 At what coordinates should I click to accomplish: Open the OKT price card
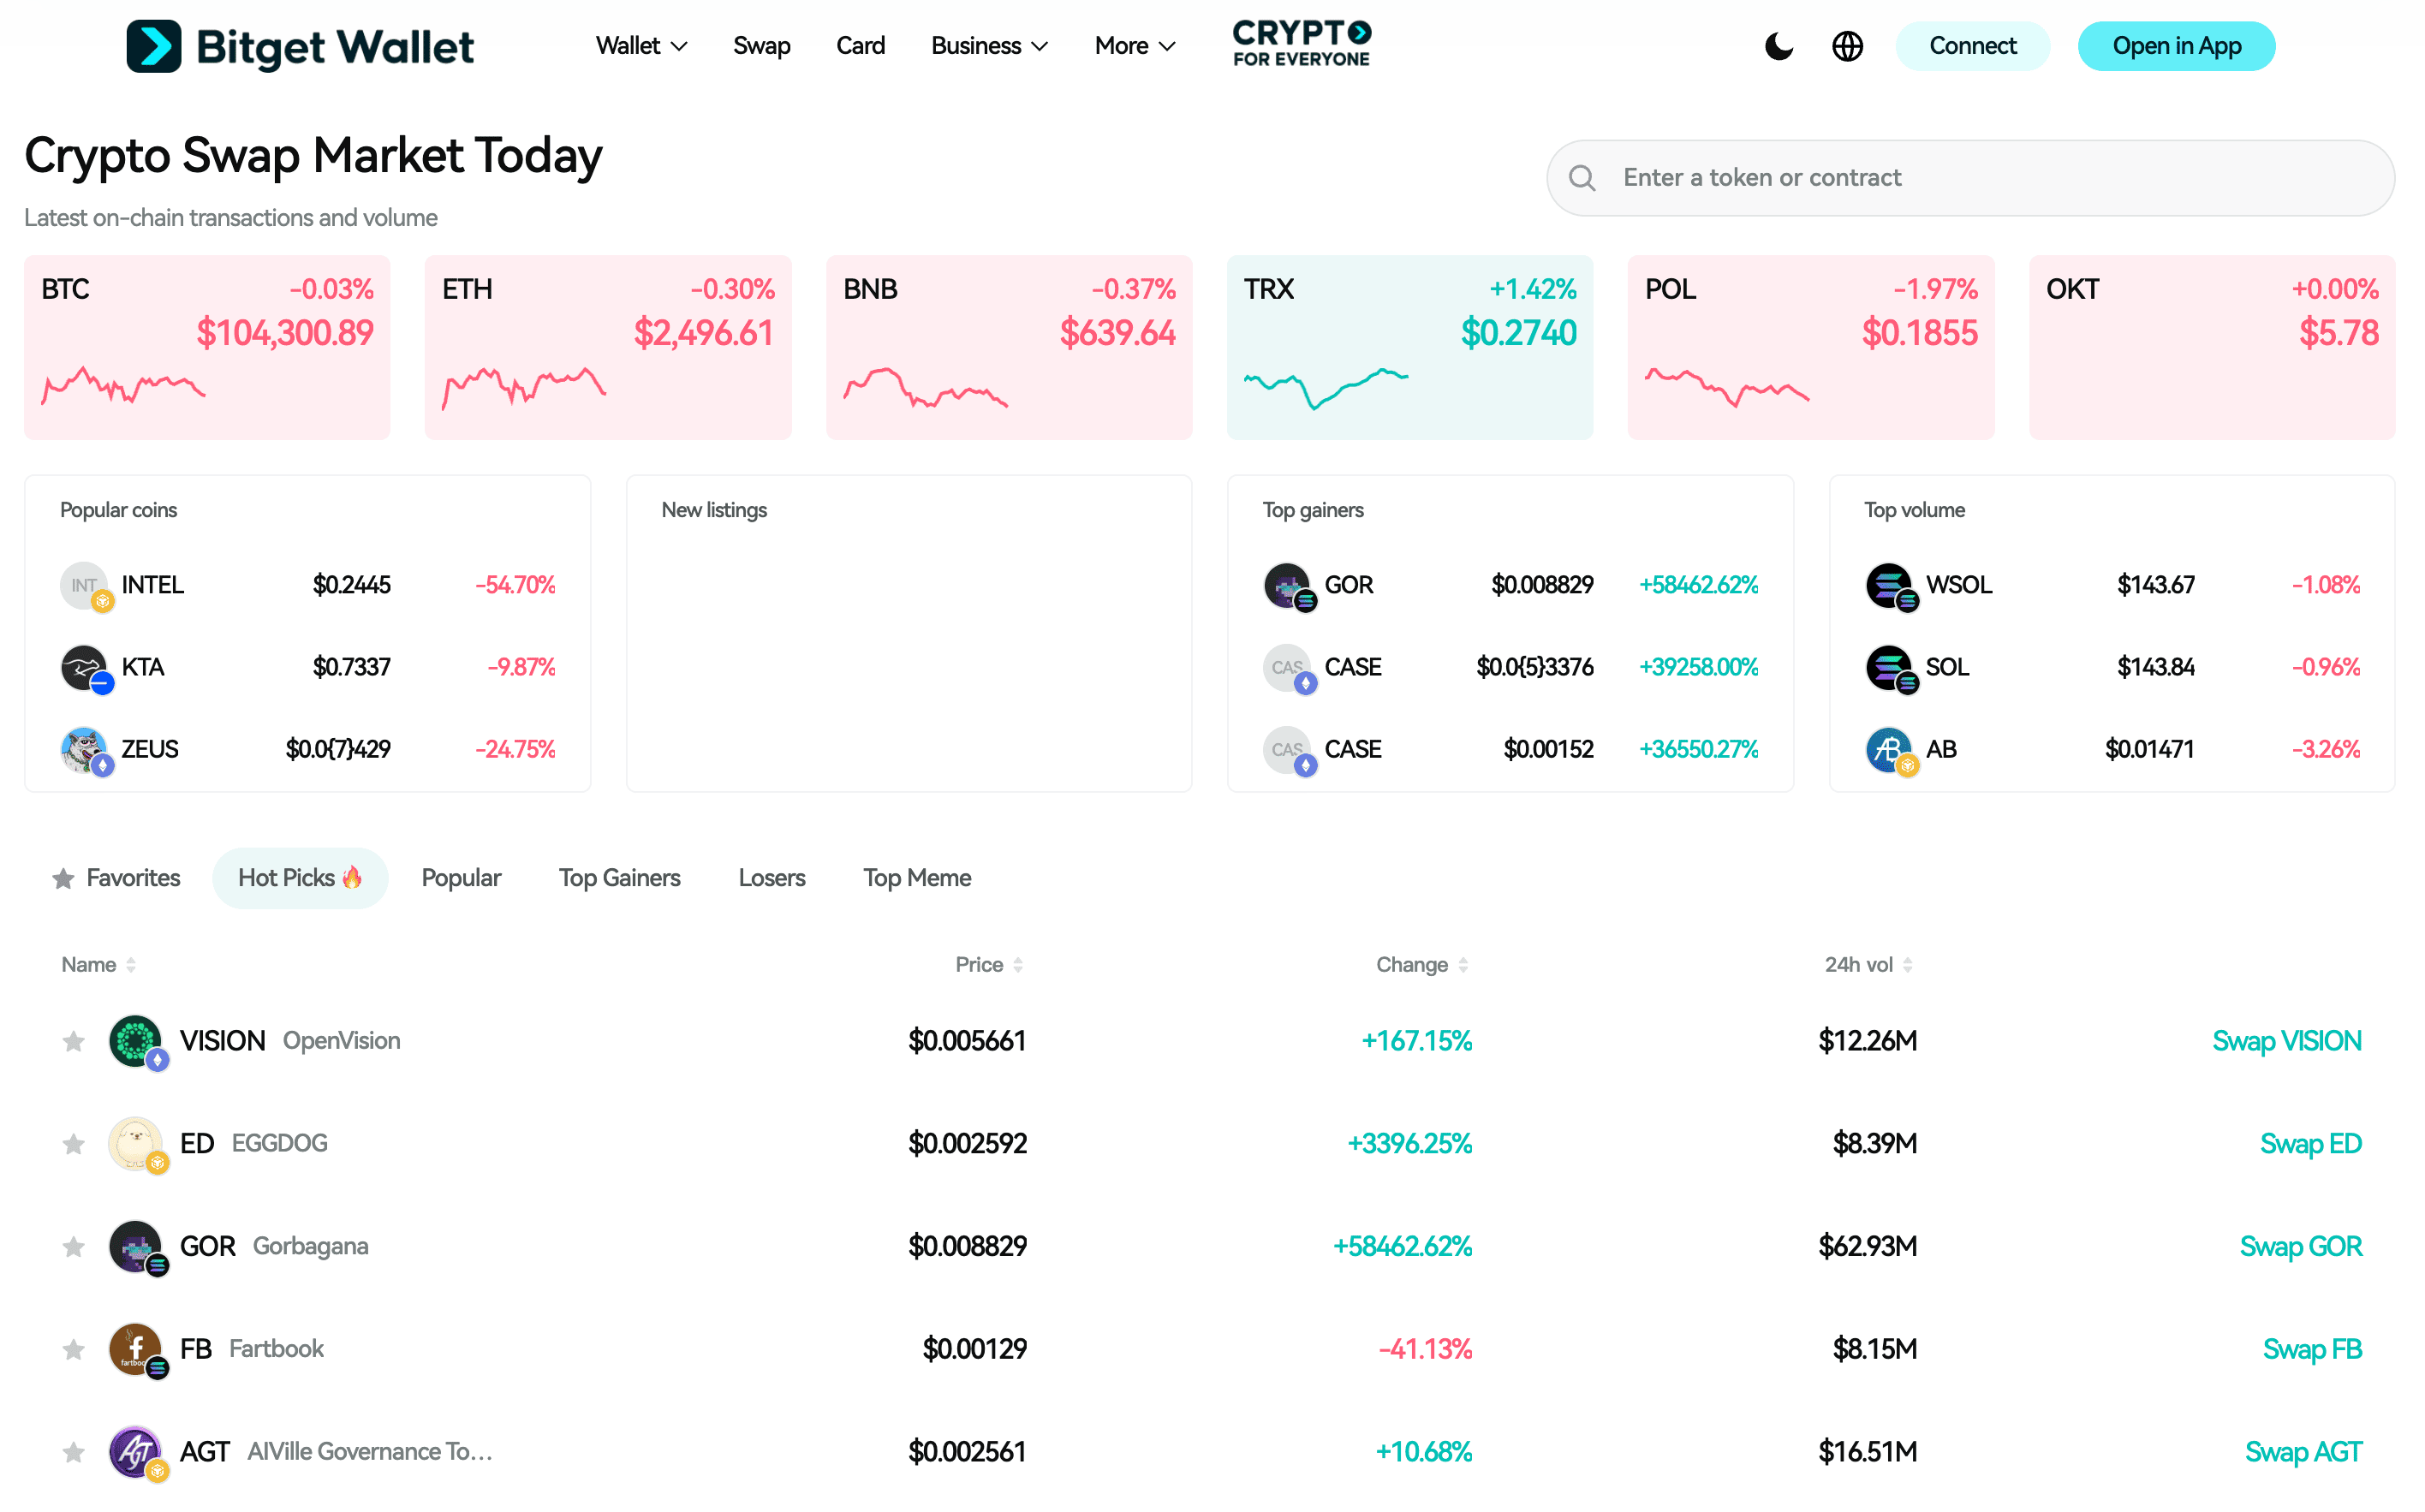coord(2212,347)
